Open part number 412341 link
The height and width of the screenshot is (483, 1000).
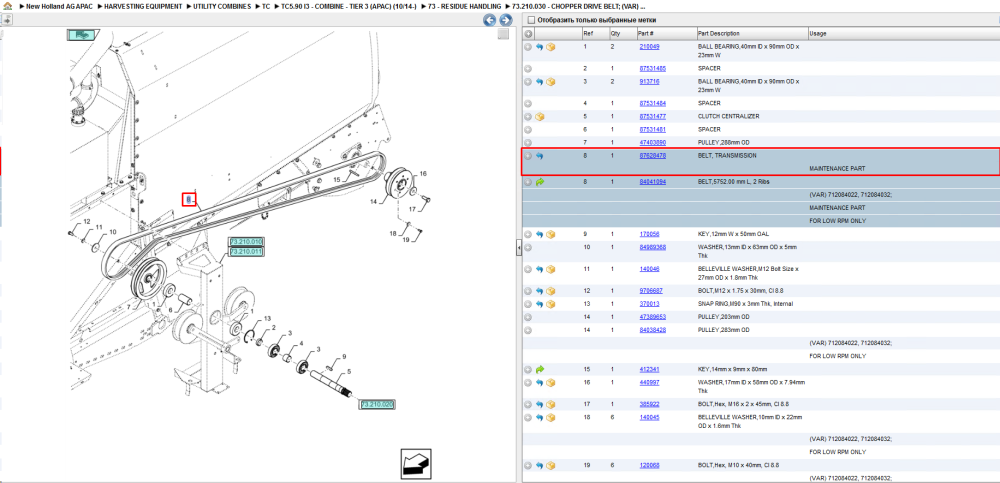[x=649, y=369]
